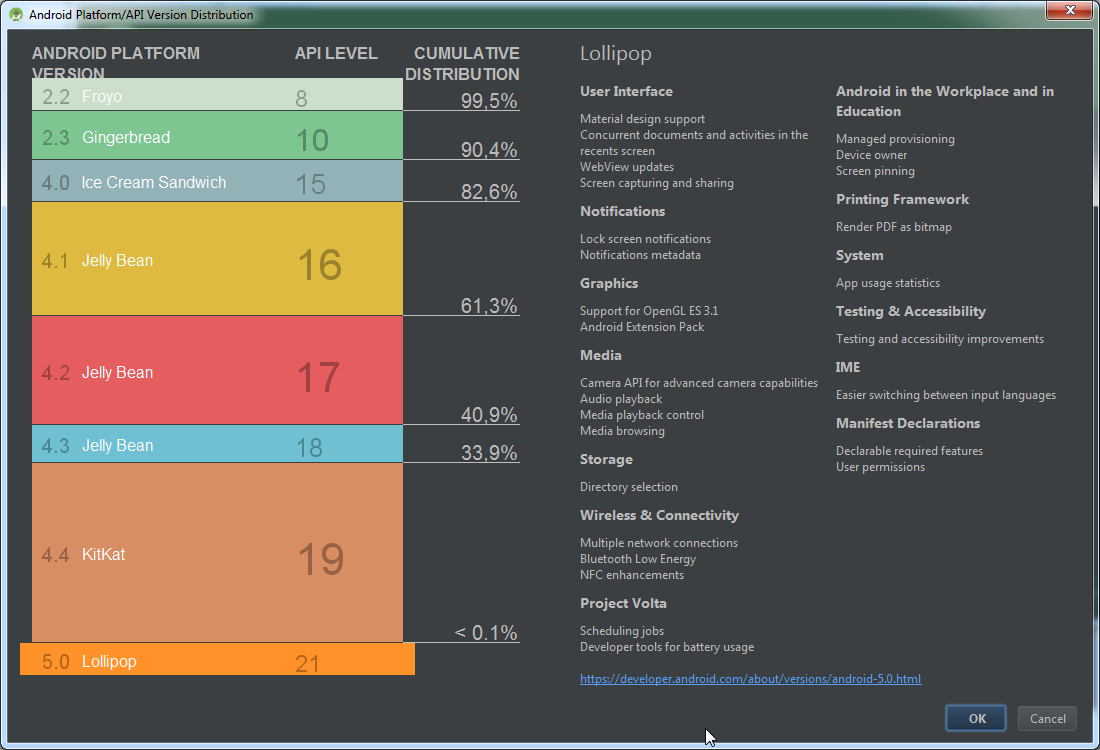The width and height of the screenshot is (1100, 750).
Task: Click the 61,3% cumulative distribution value
Action: [x=489, y=305]
